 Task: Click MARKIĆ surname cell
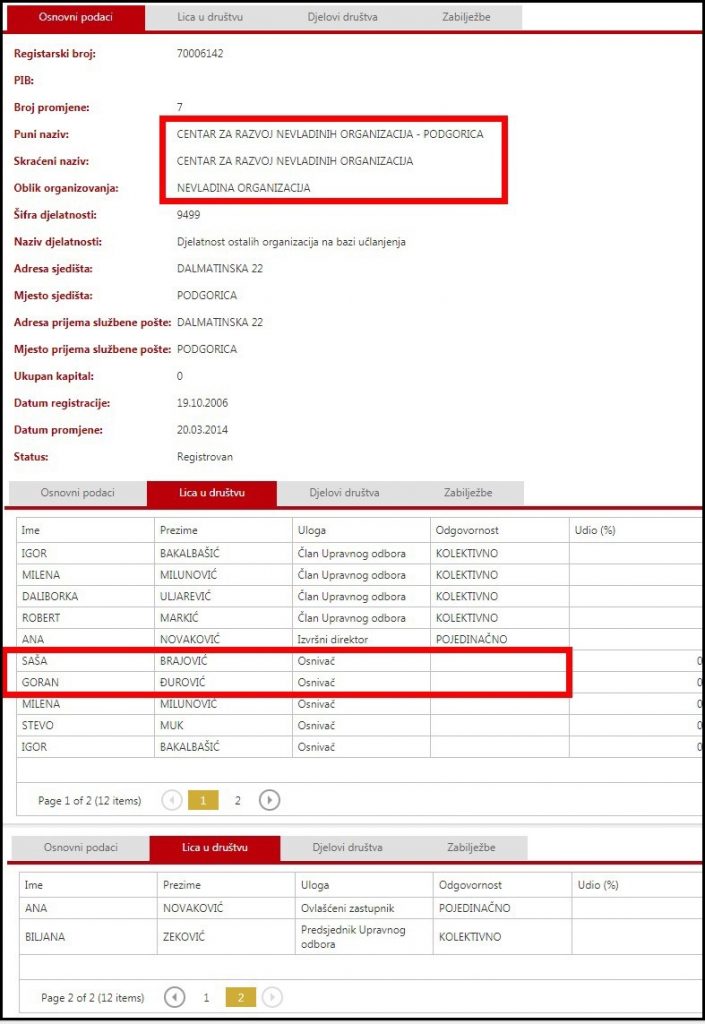tap(223, 618)
